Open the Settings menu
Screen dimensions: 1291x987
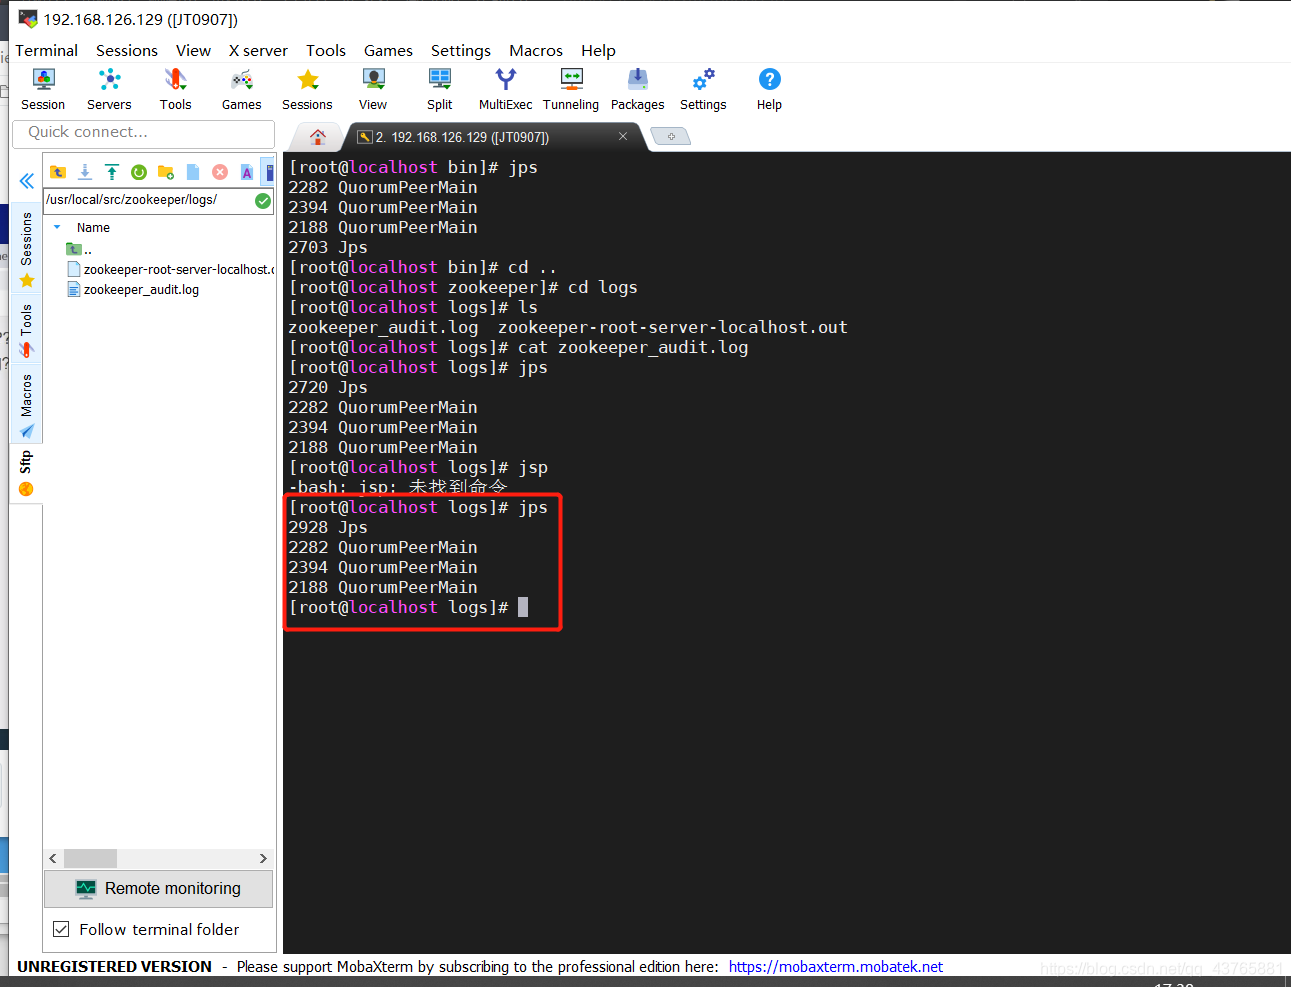click(461, 50)
